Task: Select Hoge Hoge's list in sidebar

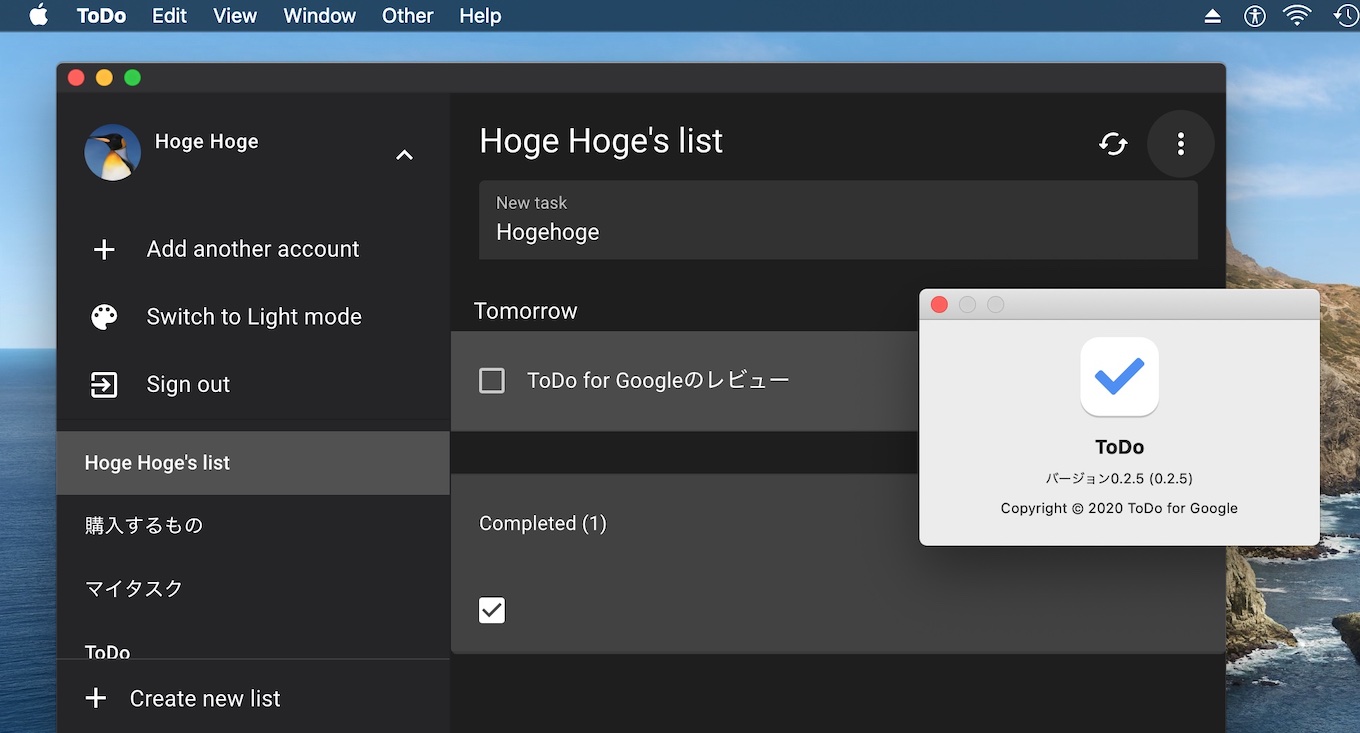Action: click(x=253, y=463)
